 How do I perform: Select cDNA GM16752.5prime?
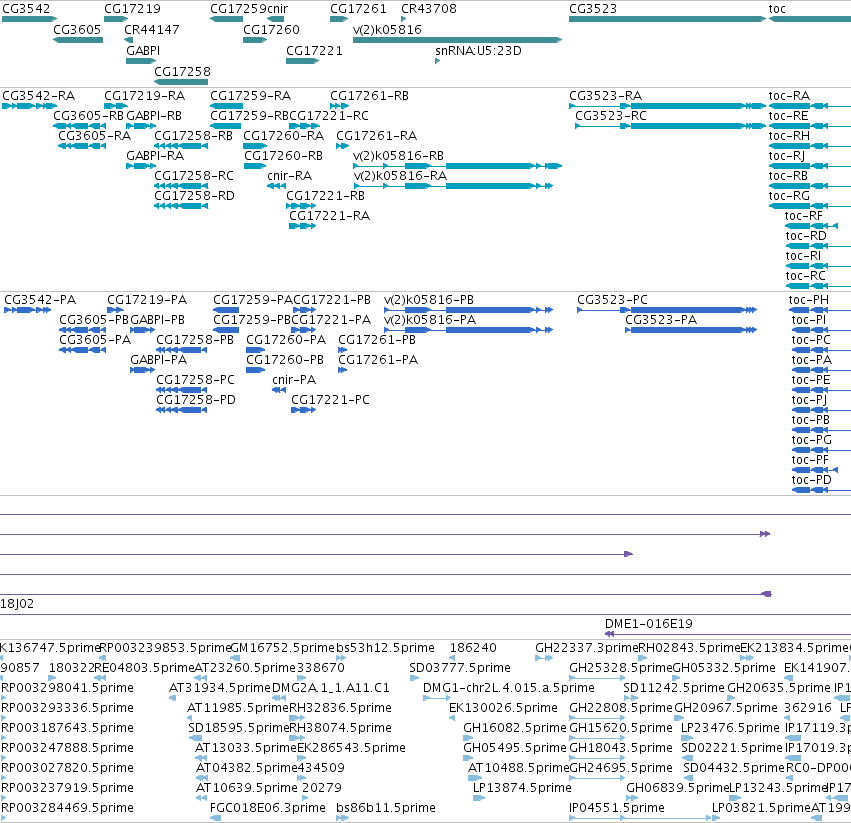(283, 648)
